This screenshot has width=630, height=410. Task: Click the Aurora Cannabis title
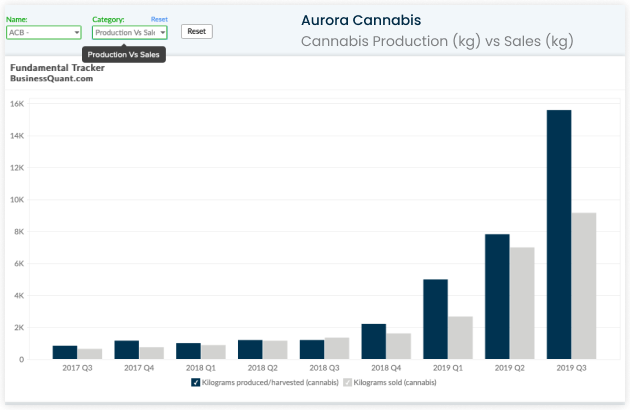pyautogui.click(x=361, y=20)
